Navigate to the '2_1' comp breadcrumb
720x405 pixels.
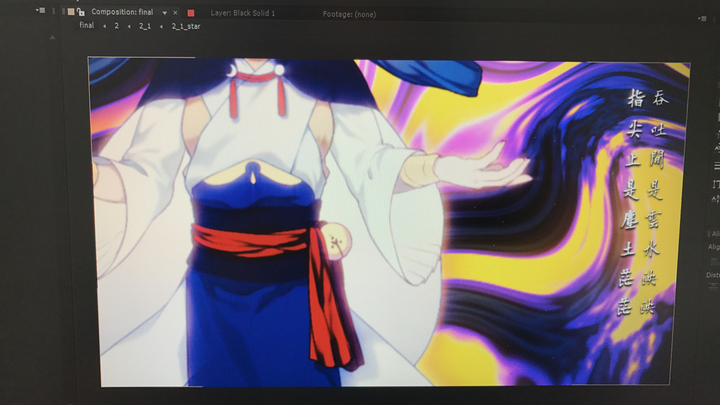[145, 26]
